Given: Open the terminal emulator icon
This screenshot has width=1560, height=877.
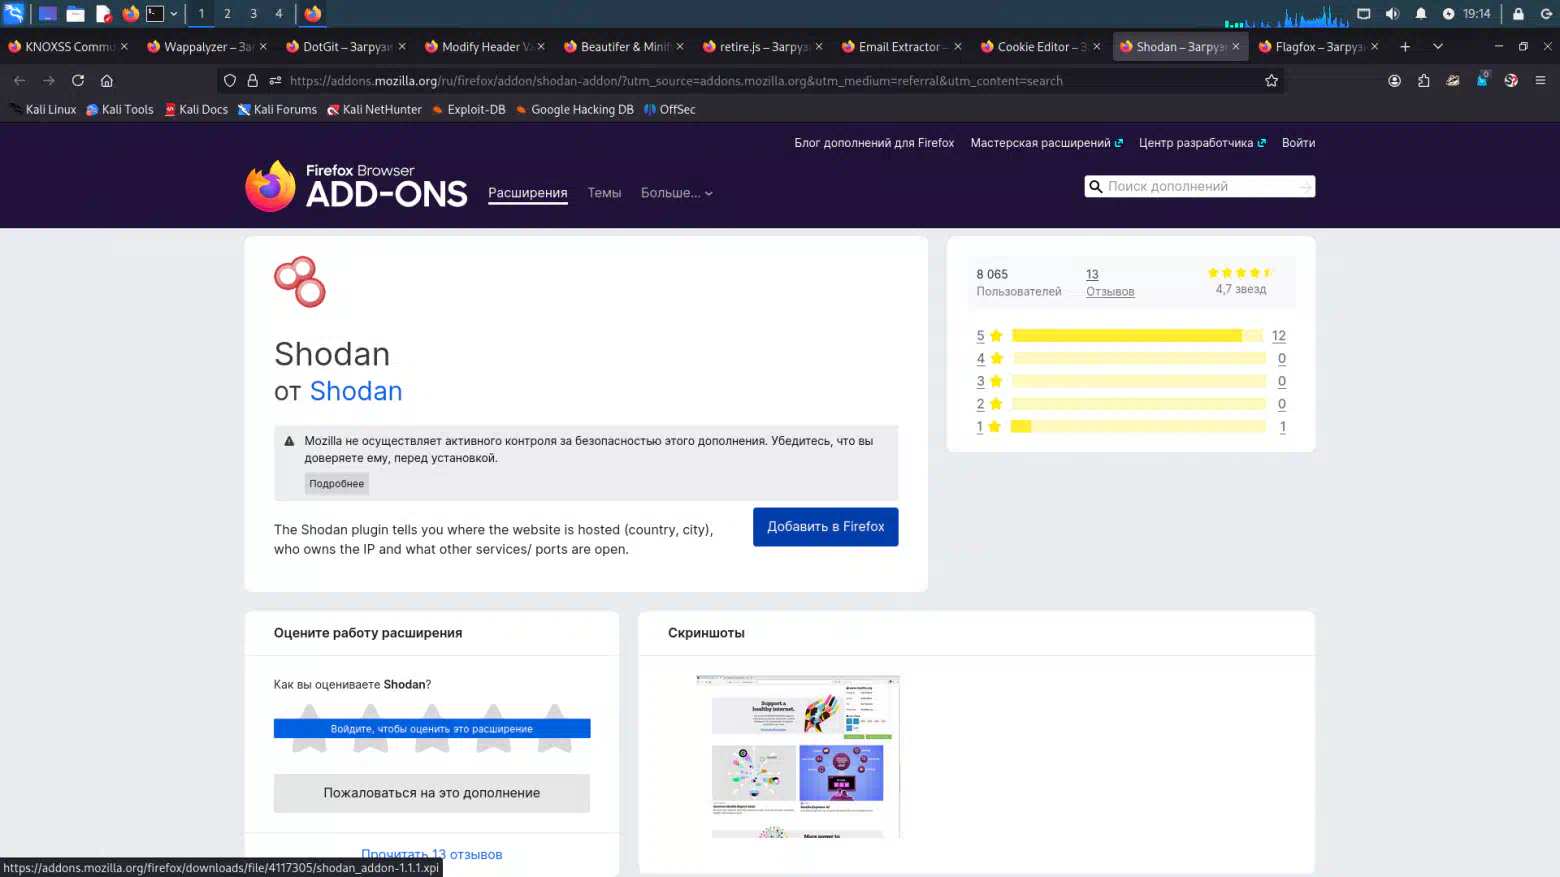Looking at the screenshot, I should pyautogui.click(x=155, y=14).
